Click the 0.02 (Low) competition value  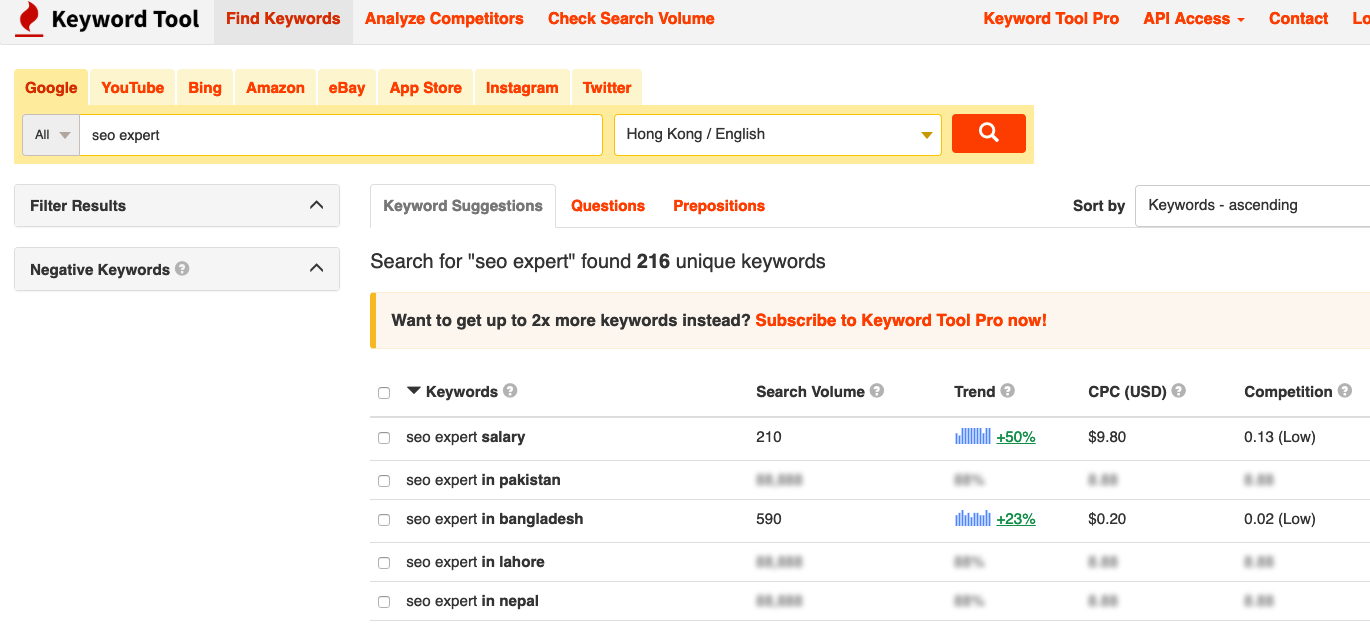[1280, 519]
